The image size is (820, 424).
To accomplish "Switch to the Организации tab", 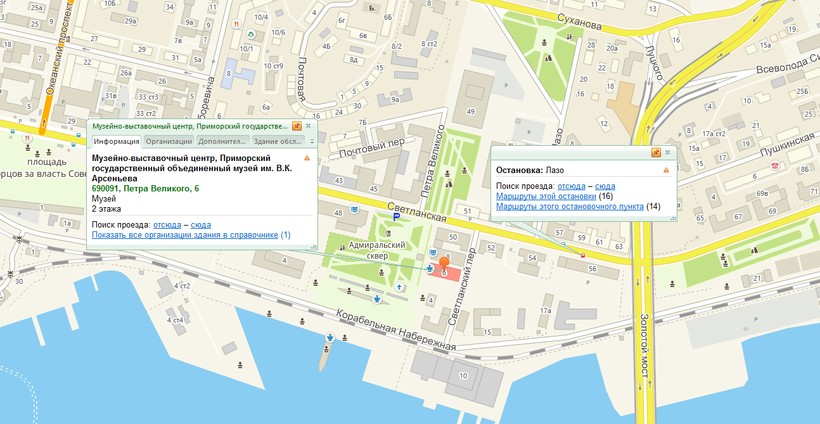I will click(168, 141).
